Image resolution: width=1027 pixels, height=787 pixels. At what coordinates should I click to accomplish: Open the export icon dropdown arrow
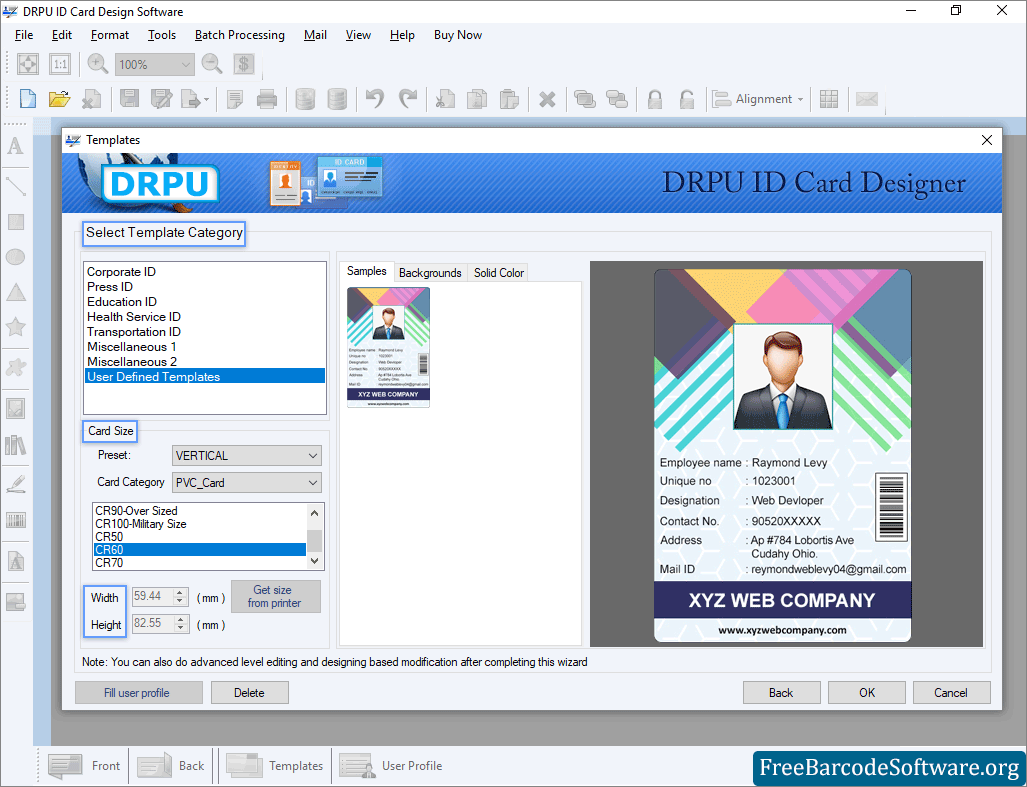click(206, 100)
